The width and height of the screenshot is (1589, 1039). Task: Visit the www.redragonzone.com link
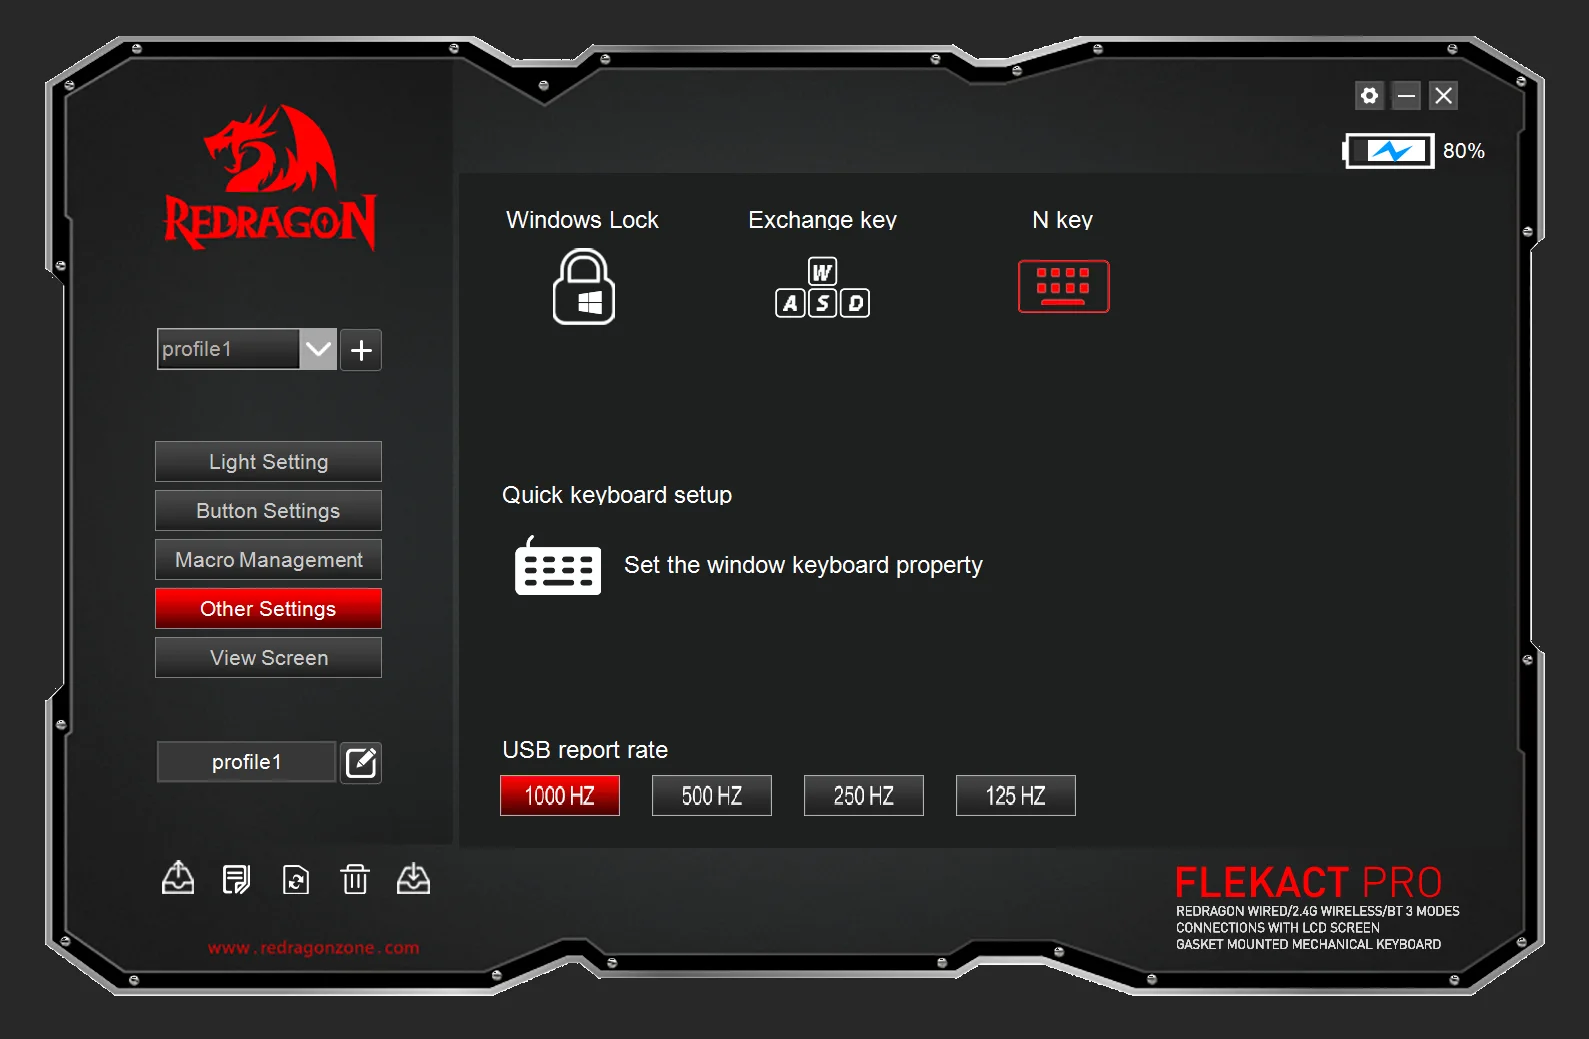[x=313, y=948]
